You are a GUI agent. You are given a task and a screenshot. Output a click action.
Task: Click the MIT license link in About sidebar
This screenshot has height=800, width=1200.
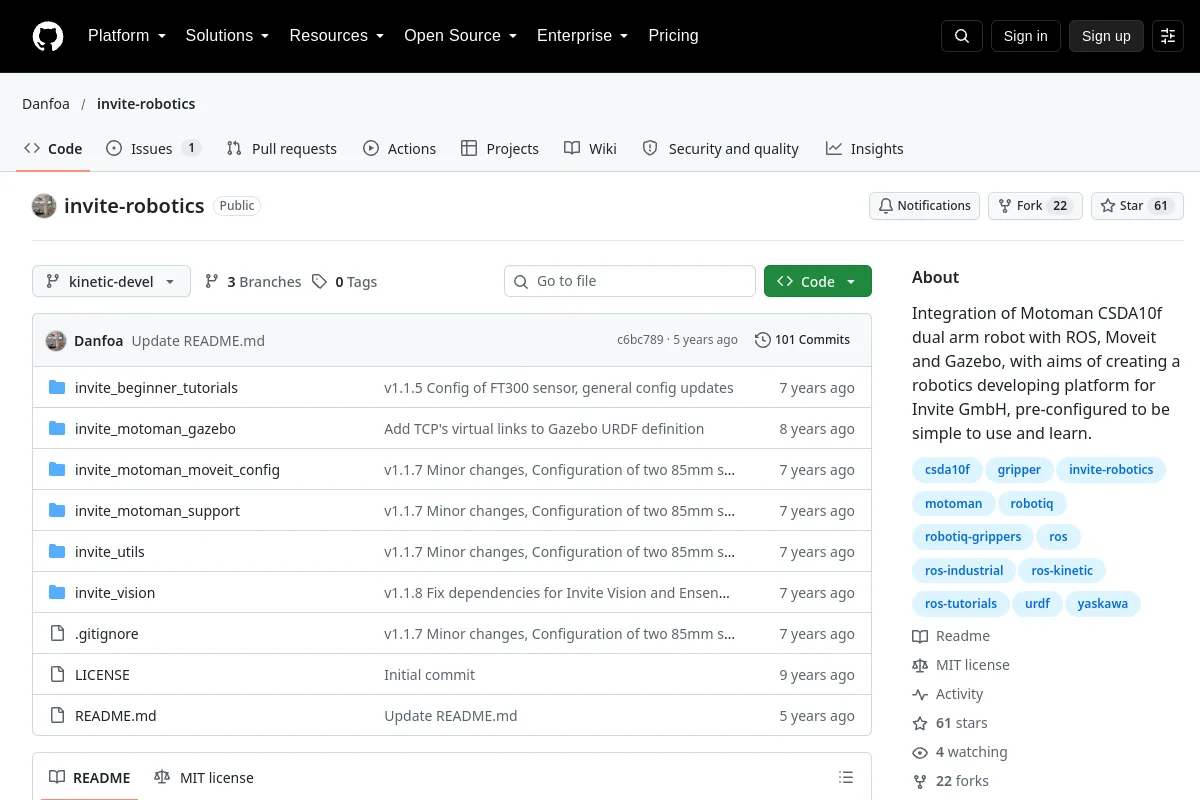pyautogui.click(x=961, y=665)
